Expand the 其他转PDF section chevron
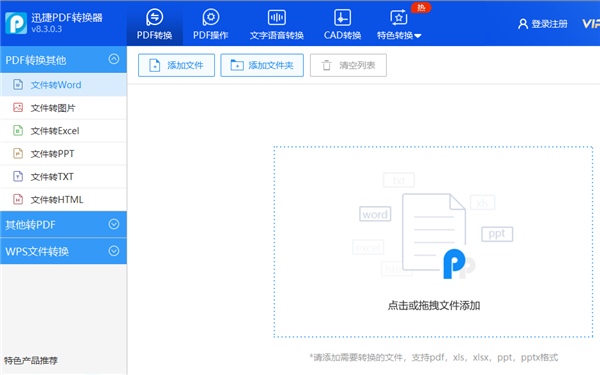600x375 pixels. click(114, 224)
